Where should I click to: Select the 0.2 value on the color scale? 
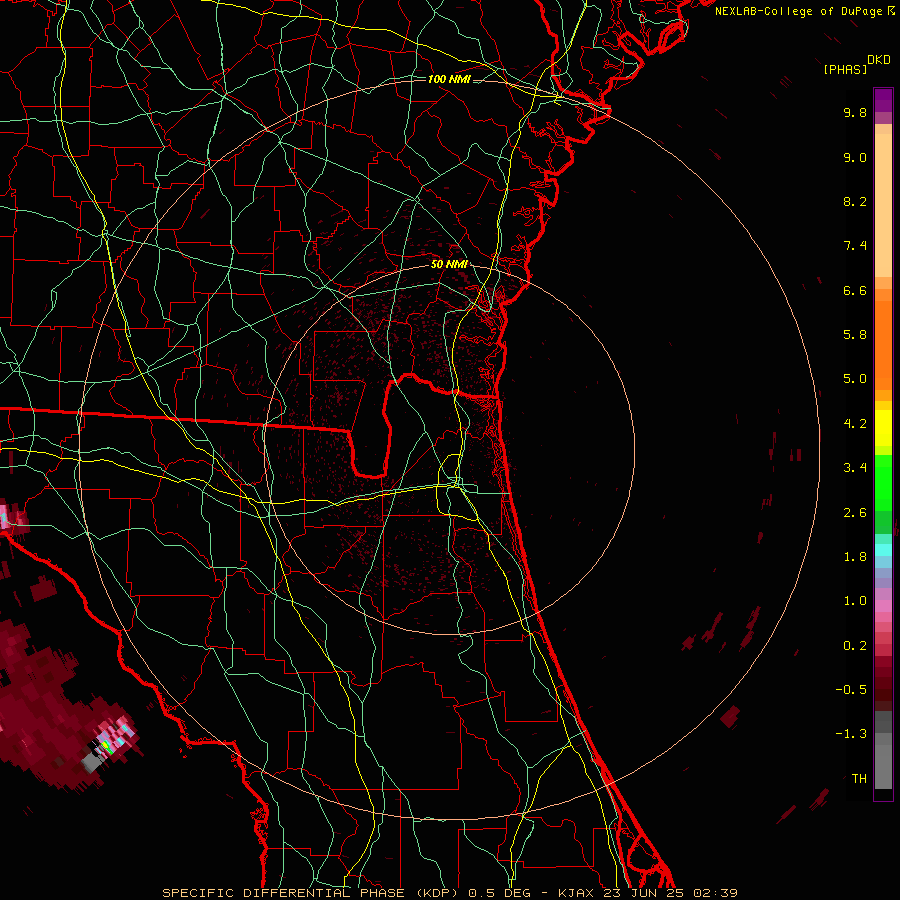point(855,646)
